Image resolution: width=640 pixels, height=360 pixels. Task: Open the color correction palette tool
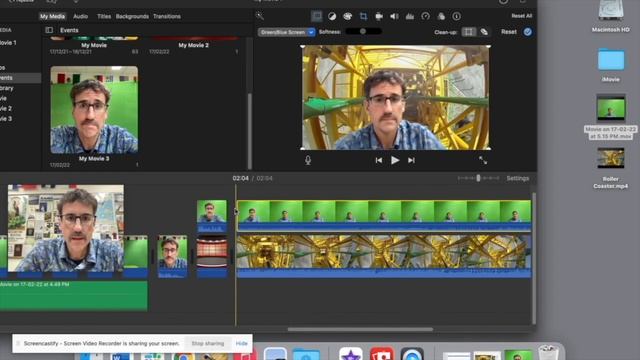click(347, 16)
